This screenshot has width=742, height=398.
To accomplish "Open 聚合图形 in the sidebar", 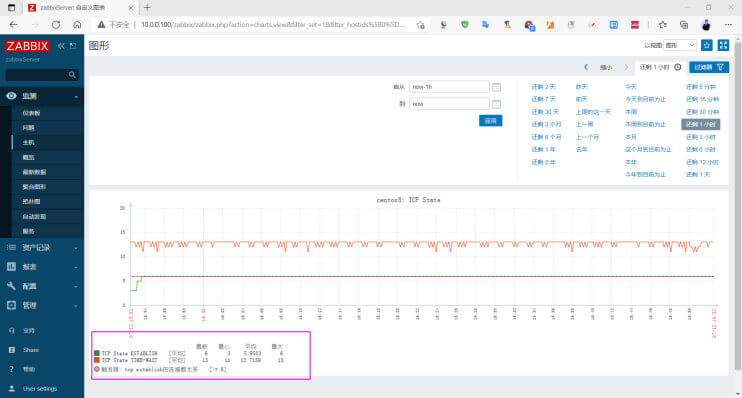I will (x=34, y=186).
